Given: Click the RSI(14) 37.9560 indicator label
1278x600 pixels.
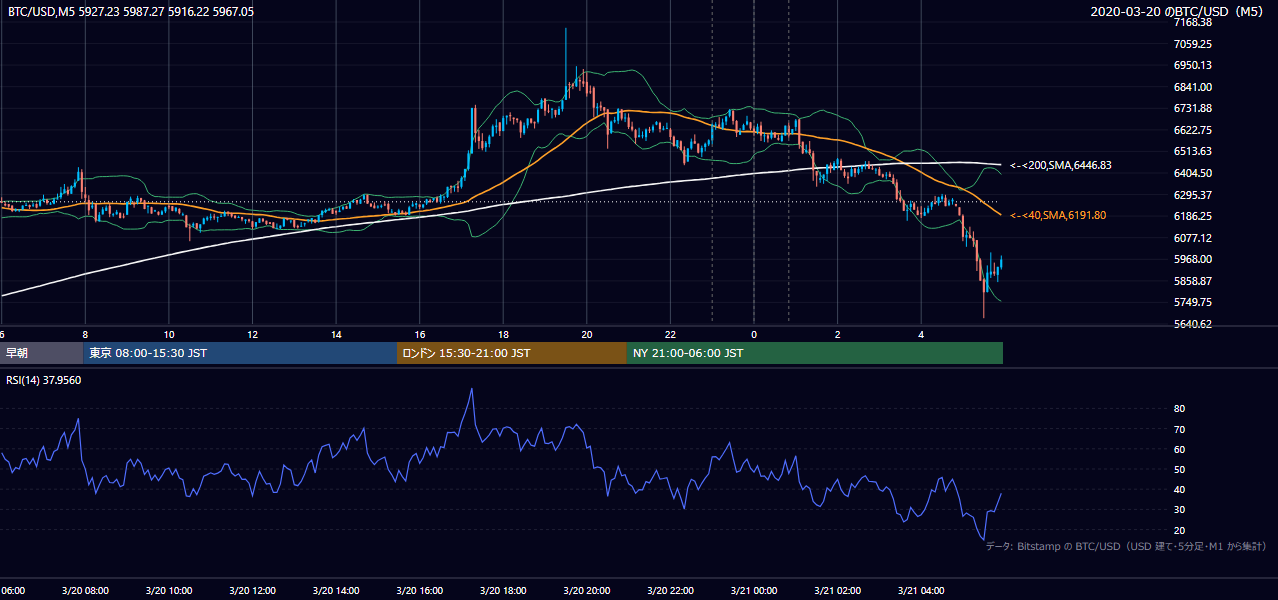Looking at the screenshot, I should [x=44, y=380].
